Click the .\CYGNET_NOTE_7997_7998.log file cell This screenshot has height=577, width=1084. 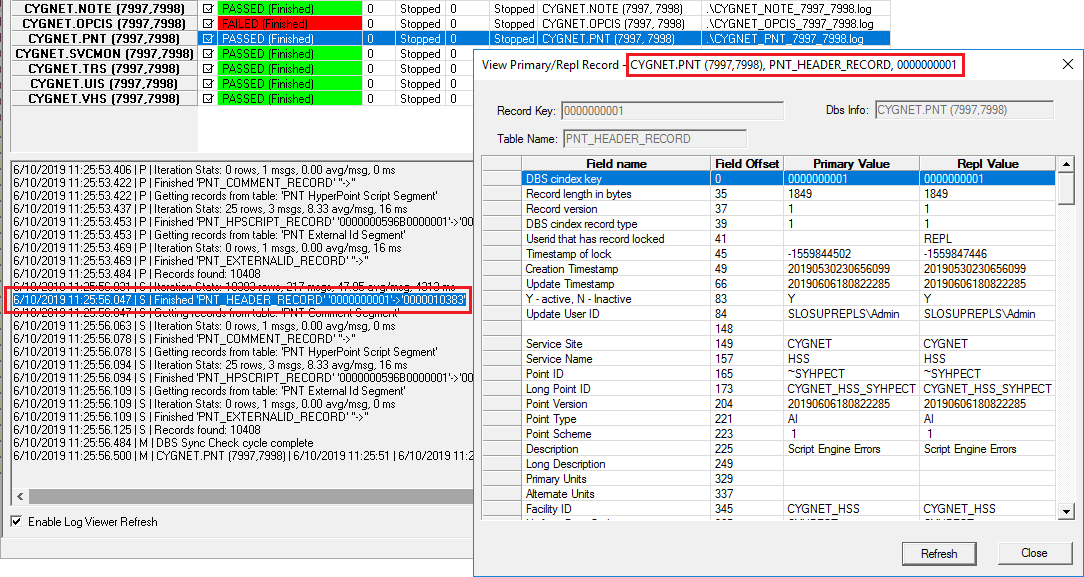(x=796, y=9)
